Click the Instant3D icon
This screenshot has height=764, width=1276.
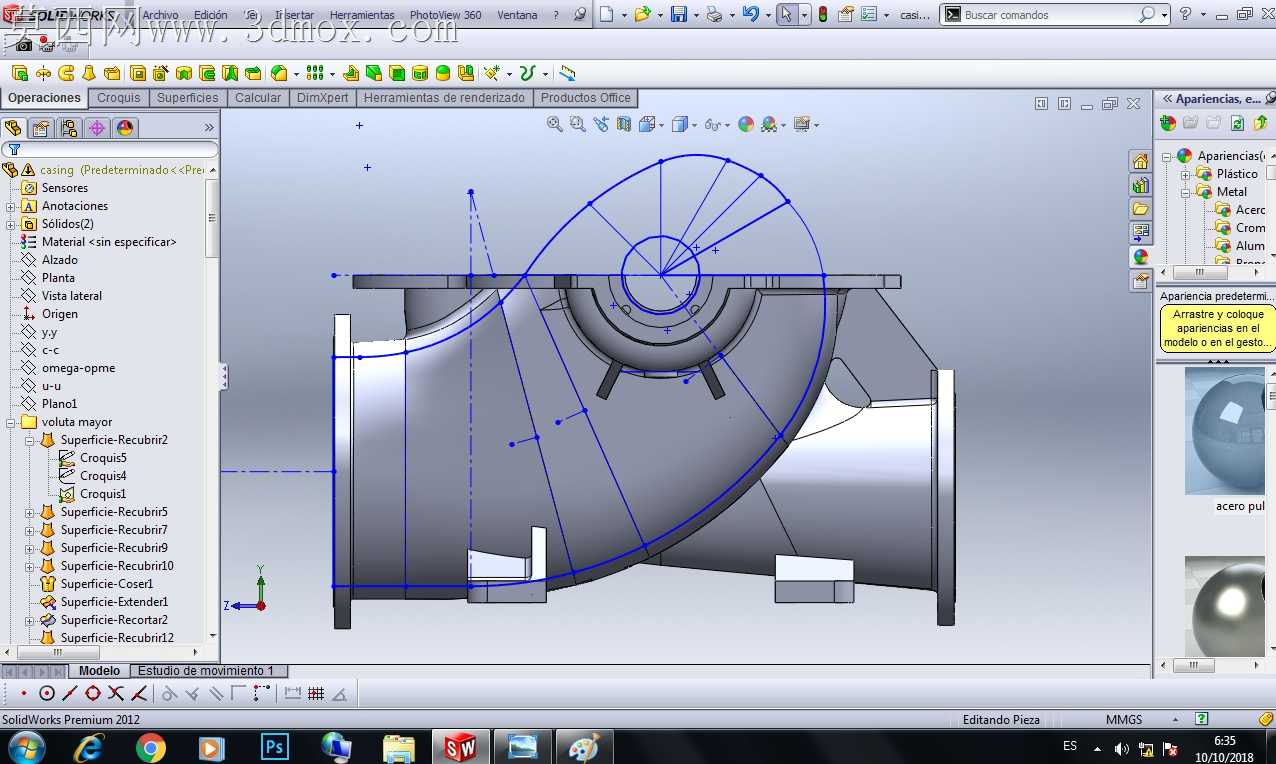coord(567,73)
